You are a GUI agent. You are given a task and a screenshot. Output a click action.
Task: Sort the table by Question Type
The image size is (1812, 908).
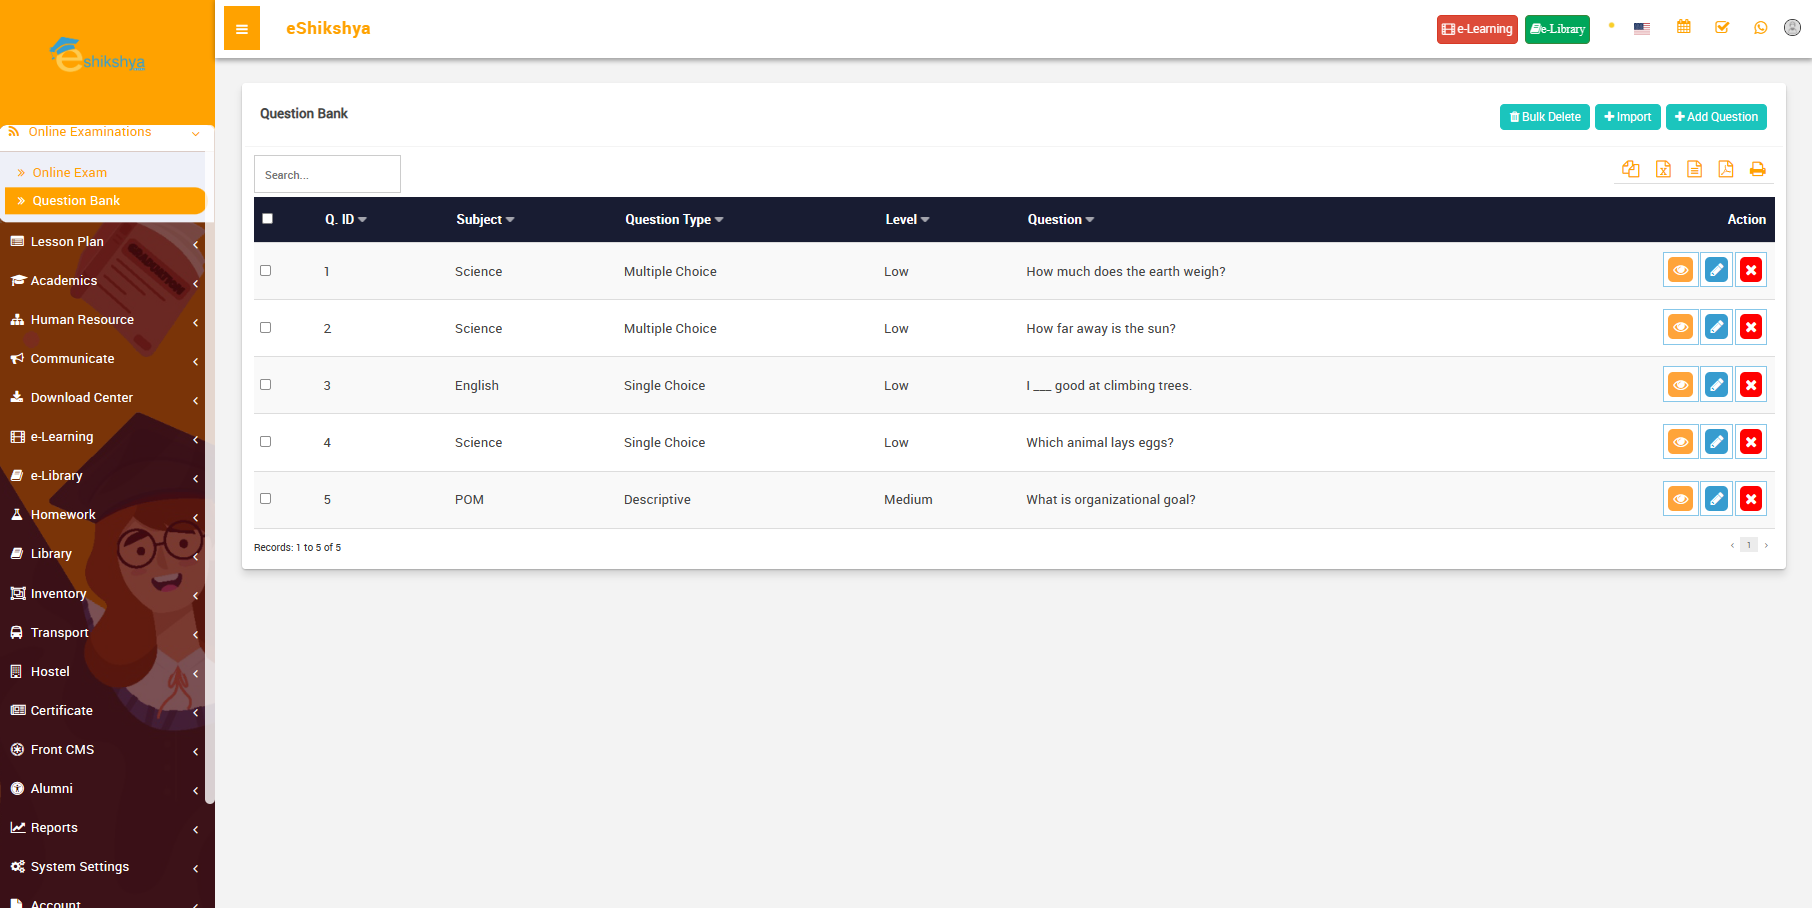[x=673, y=220]
